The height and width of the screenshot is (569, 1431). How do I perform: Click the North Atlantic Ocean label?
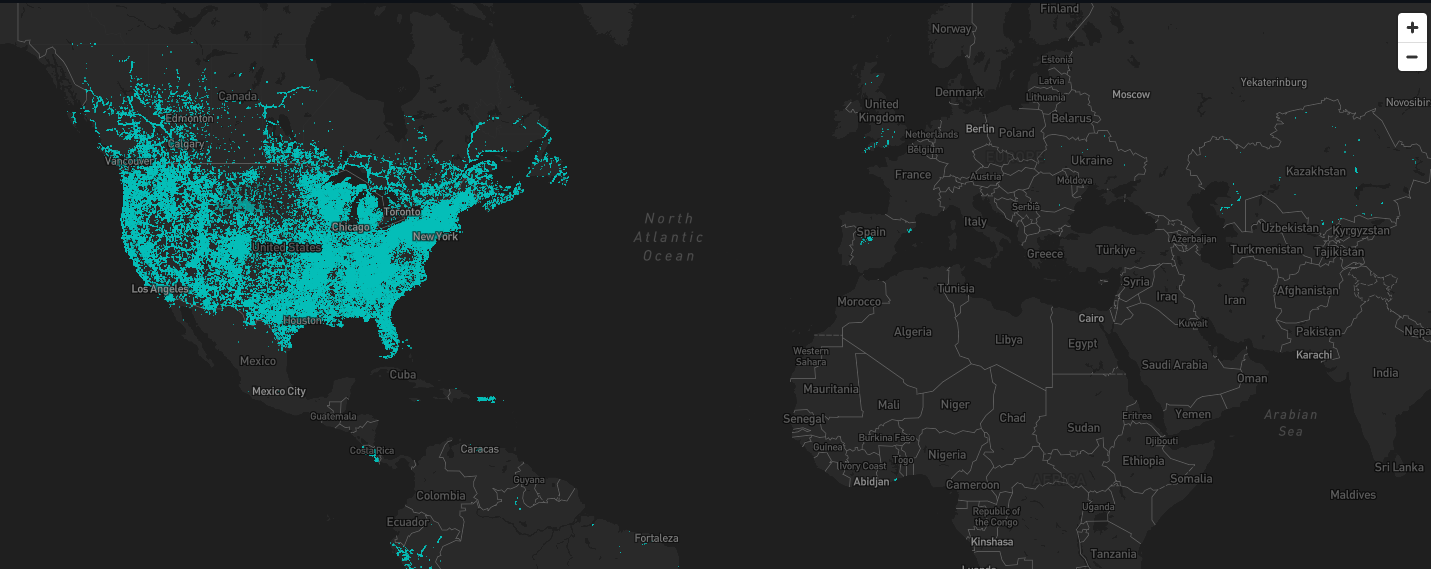[669, 237]
